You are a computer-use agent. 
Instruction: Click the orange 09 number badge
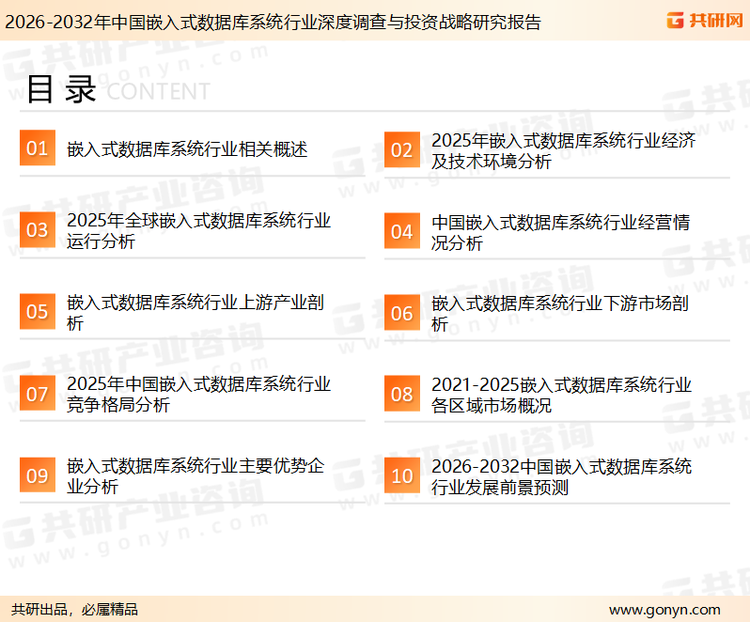37,475
